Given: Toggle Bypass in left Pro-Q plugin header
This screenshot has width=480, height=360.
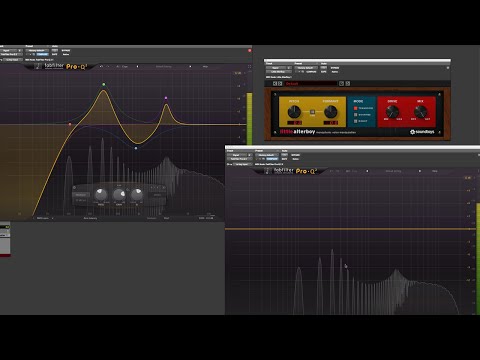Looking at the screenshot, I should (x=66, y=50).
